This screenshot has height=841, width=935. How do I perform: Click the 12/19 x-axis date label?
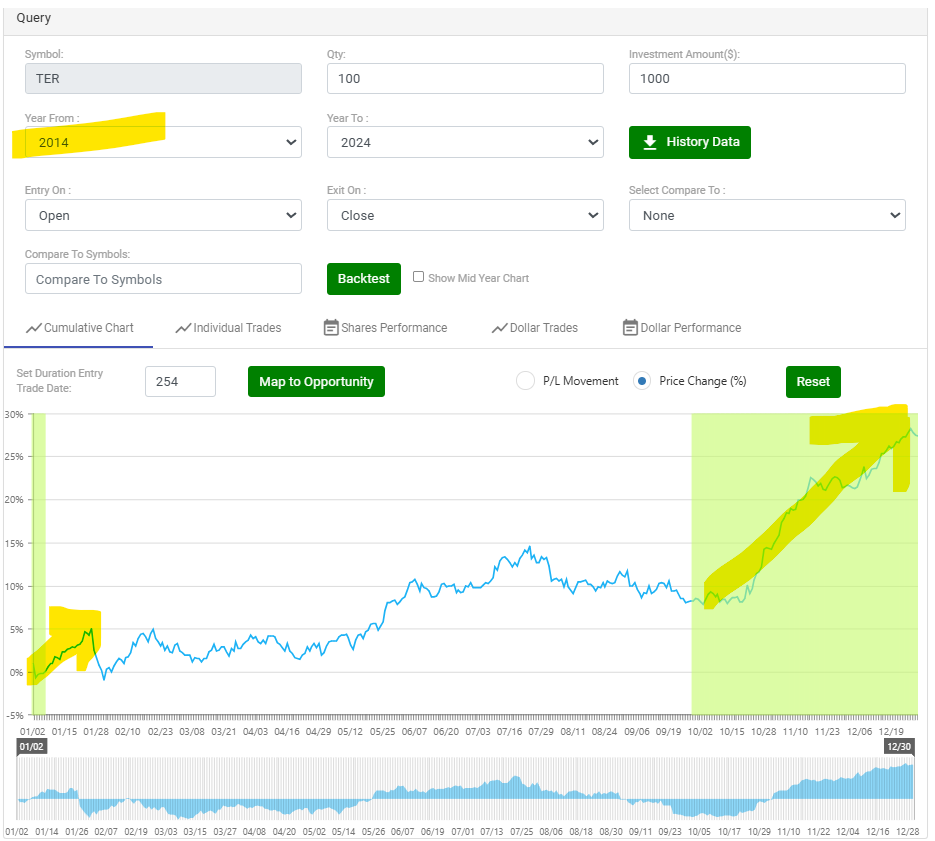tap(891, 732)
